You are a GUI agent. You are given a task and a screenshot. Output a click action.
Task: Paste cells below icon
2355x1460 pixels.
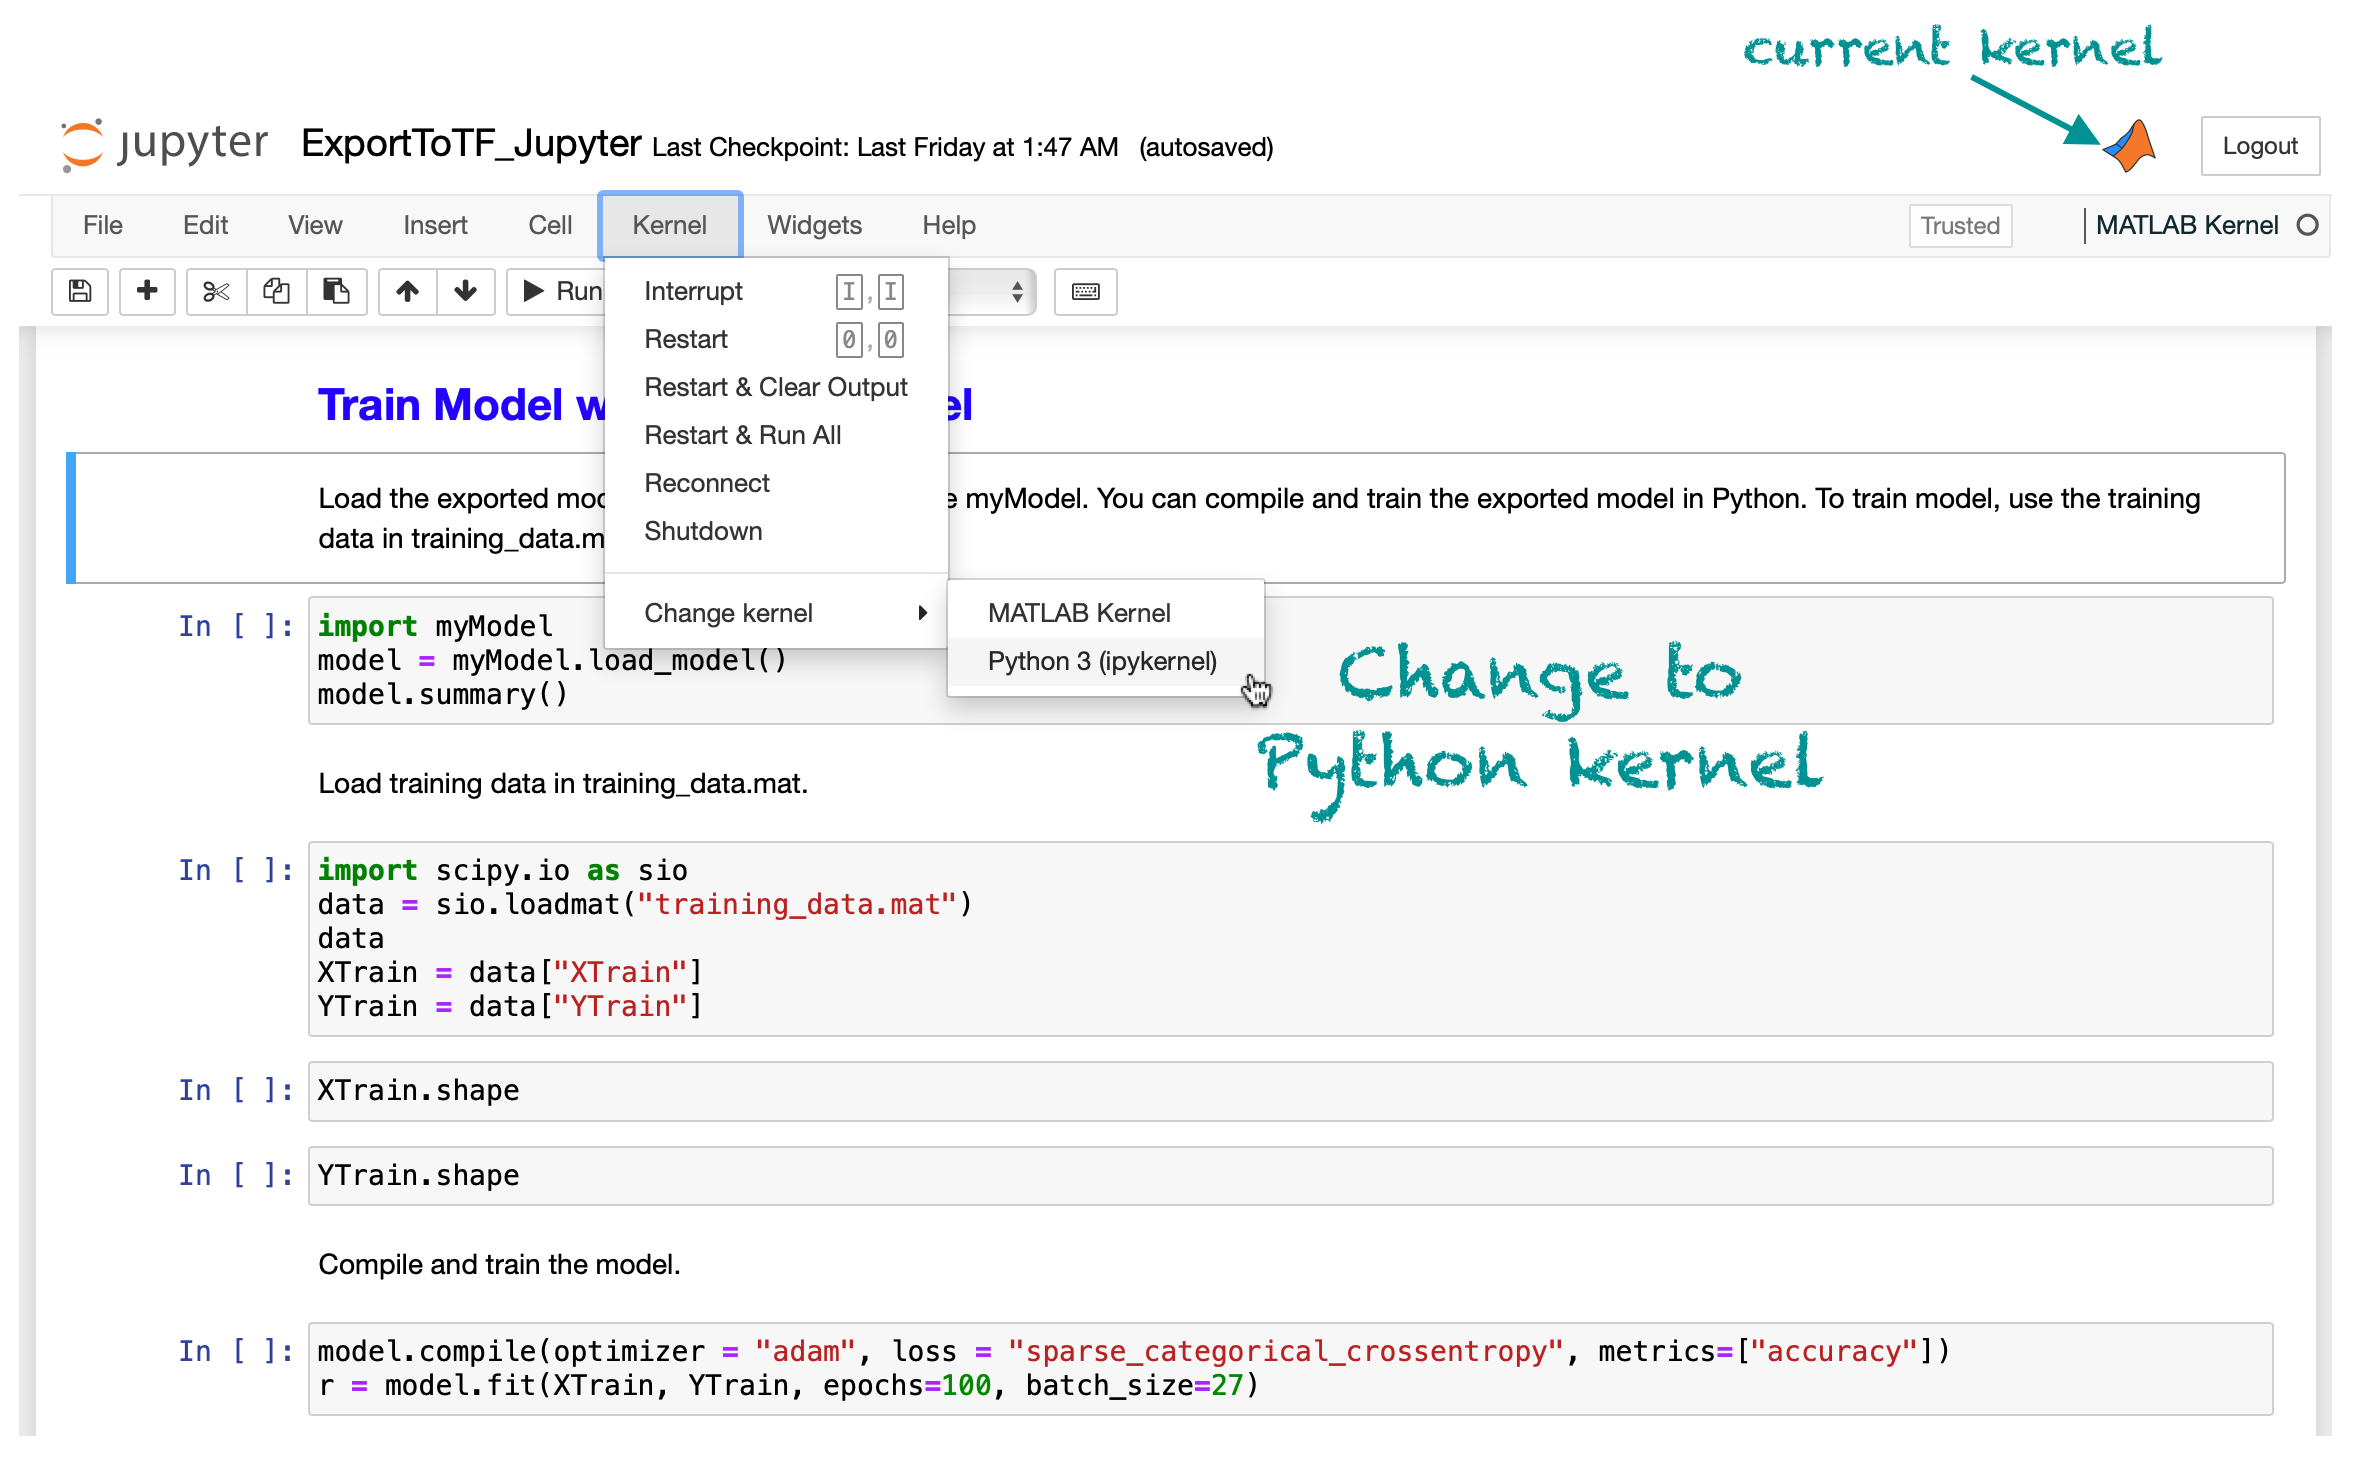pos(336,291)
